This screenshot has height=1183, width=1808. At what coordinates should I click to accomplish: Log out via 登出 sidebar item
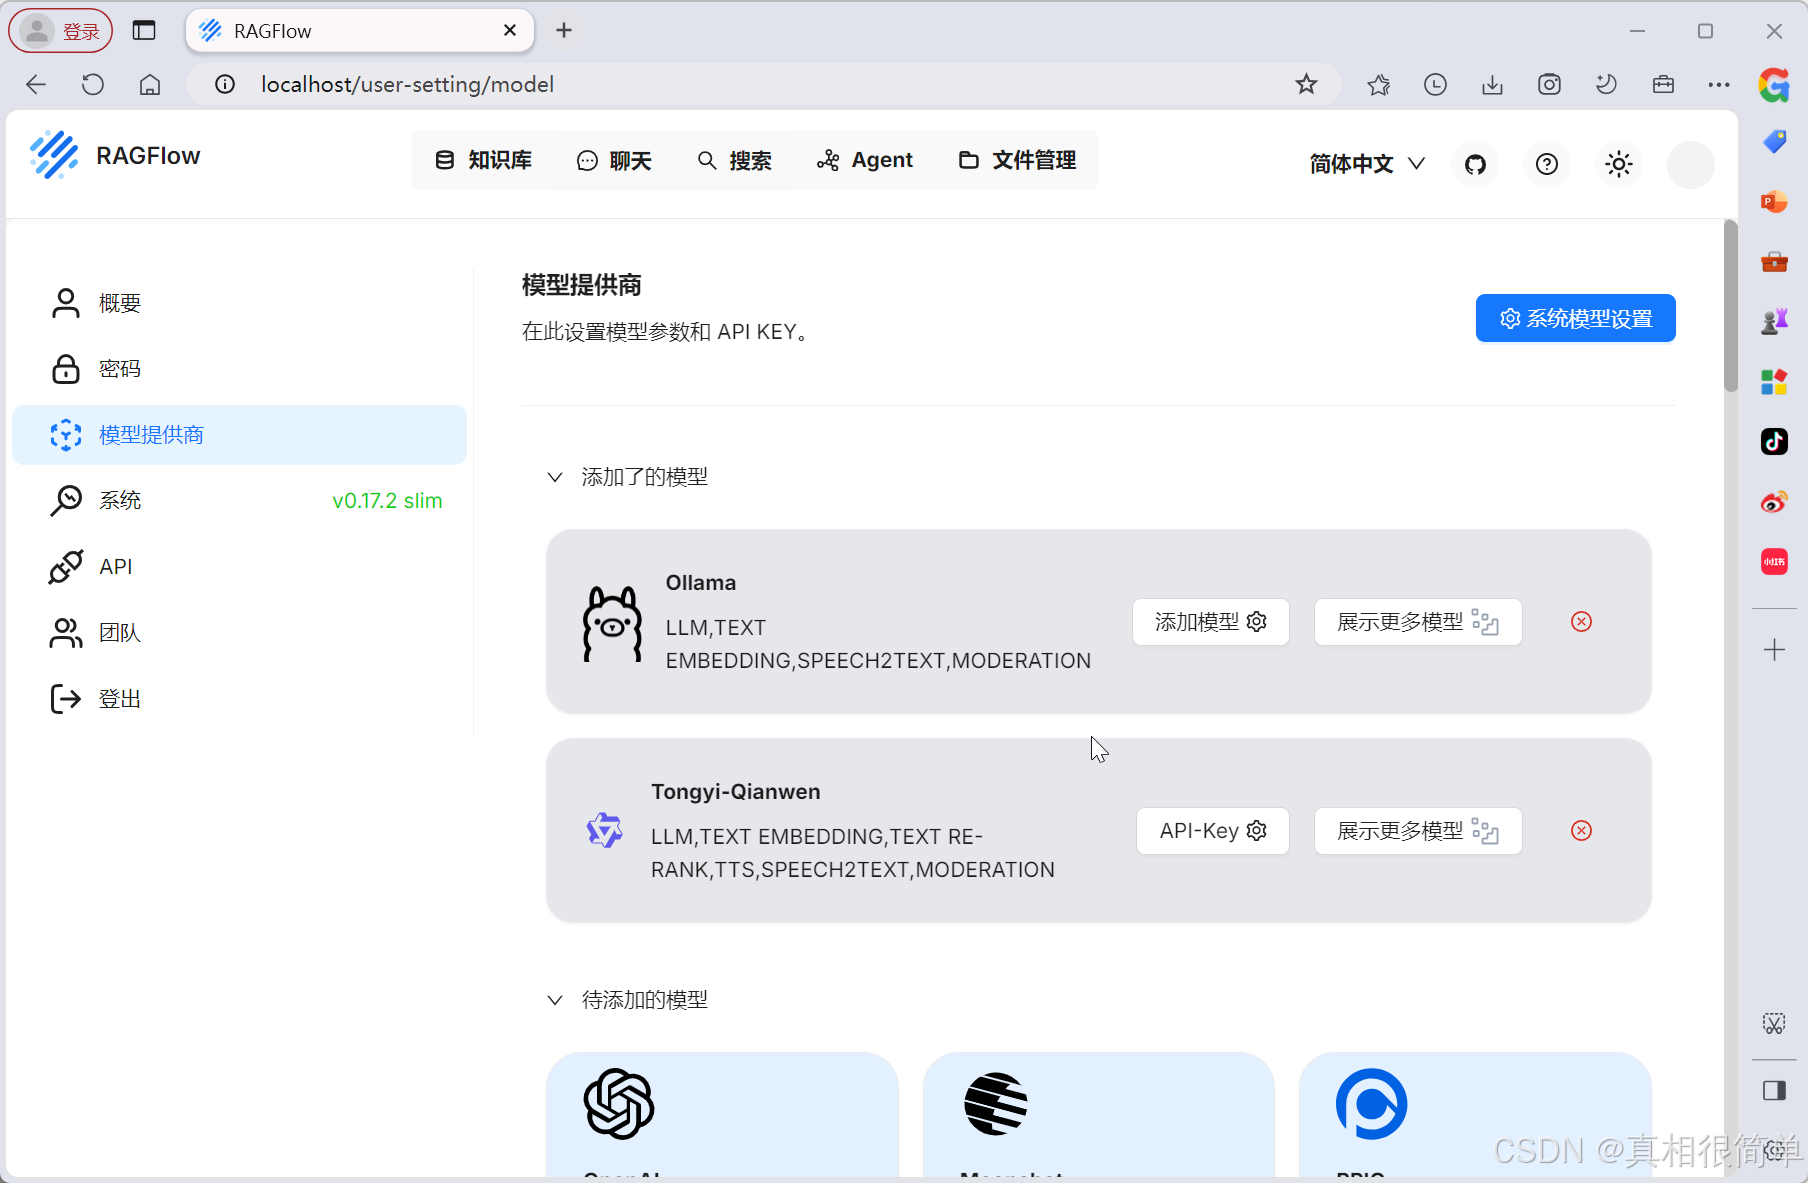[x=240, y=699]
